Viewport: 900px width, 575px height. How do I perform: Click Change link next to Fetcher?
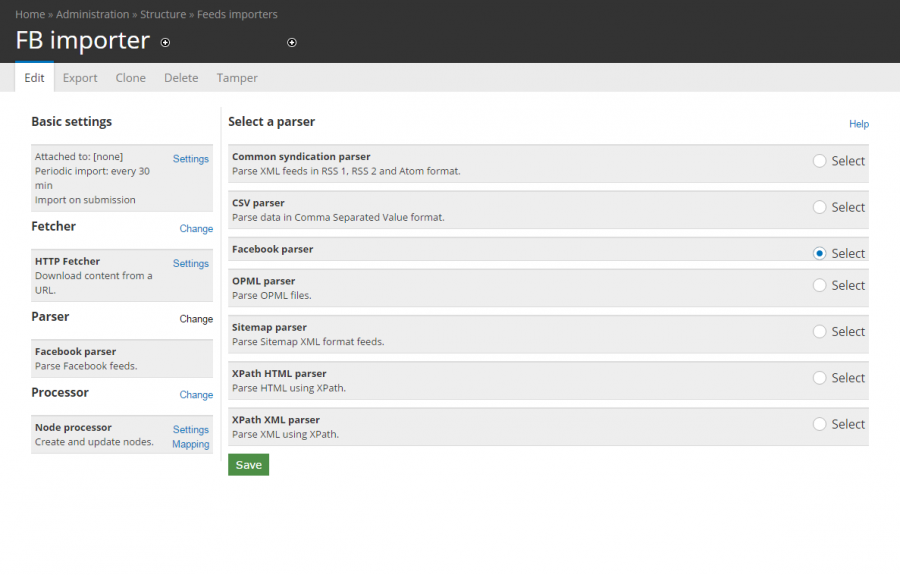pyautogui.click(x=196, y=228)
